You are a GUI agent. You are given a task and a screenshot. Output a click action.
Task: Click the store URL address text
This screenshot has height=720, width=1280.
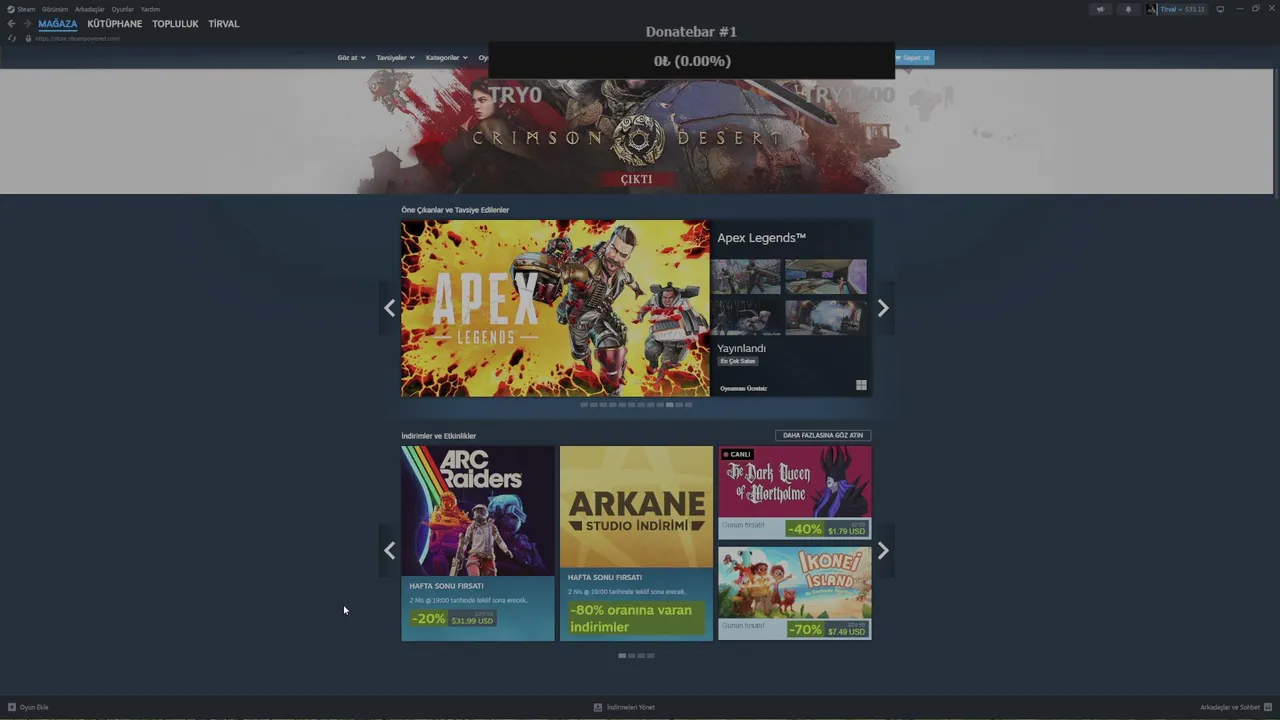pyautogui.click(x=77, y=38)
